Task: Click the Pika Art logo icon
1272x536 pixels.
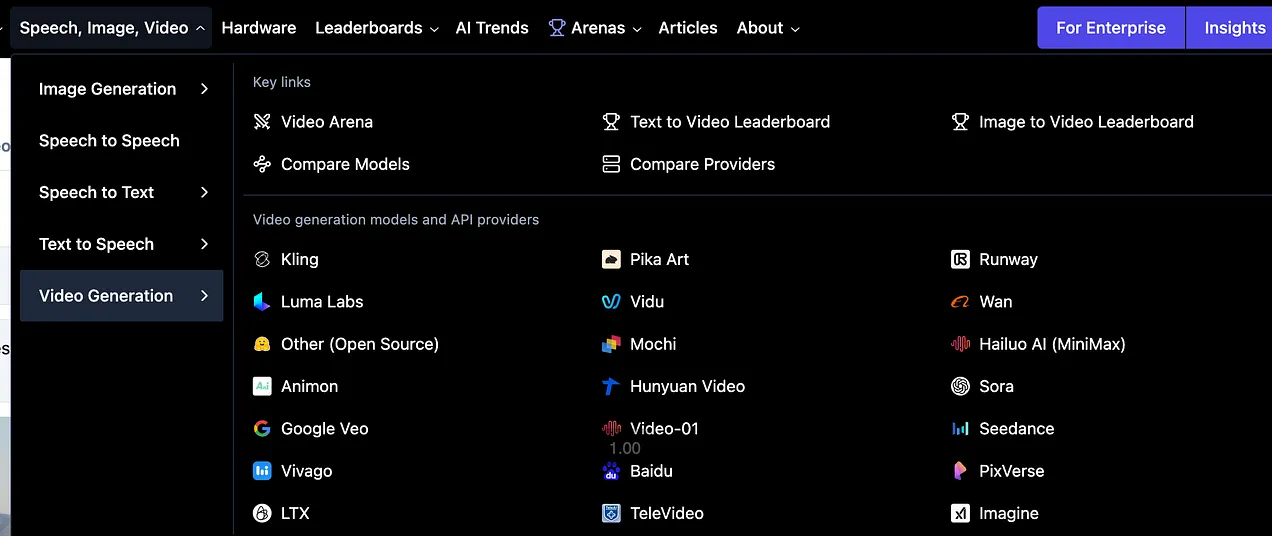Action: (611, 259)
